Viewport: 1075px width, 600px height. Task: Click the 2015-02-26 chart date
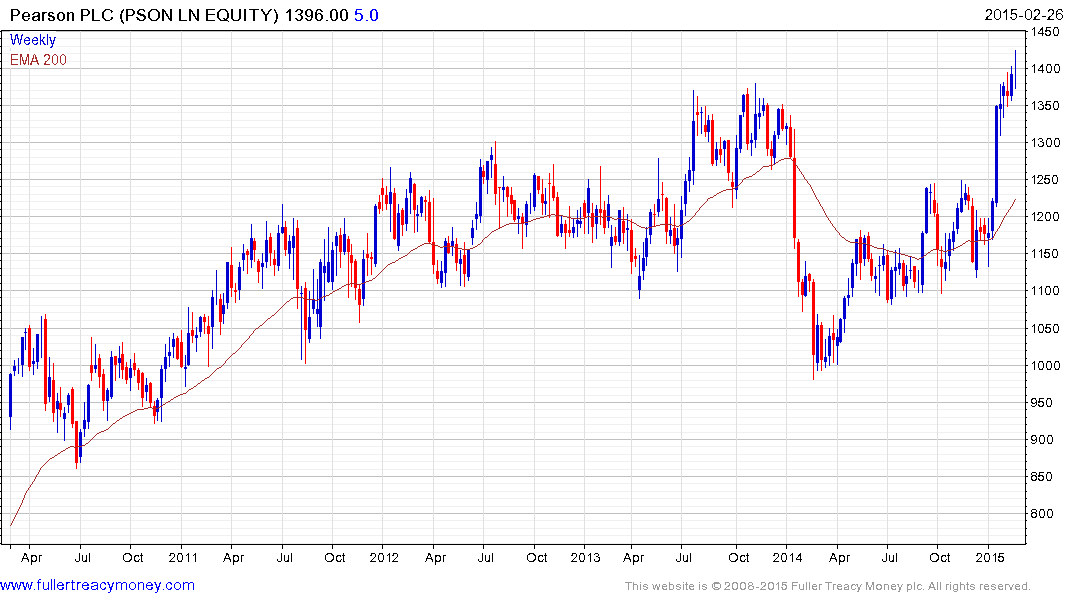[x=1024, y=15]
